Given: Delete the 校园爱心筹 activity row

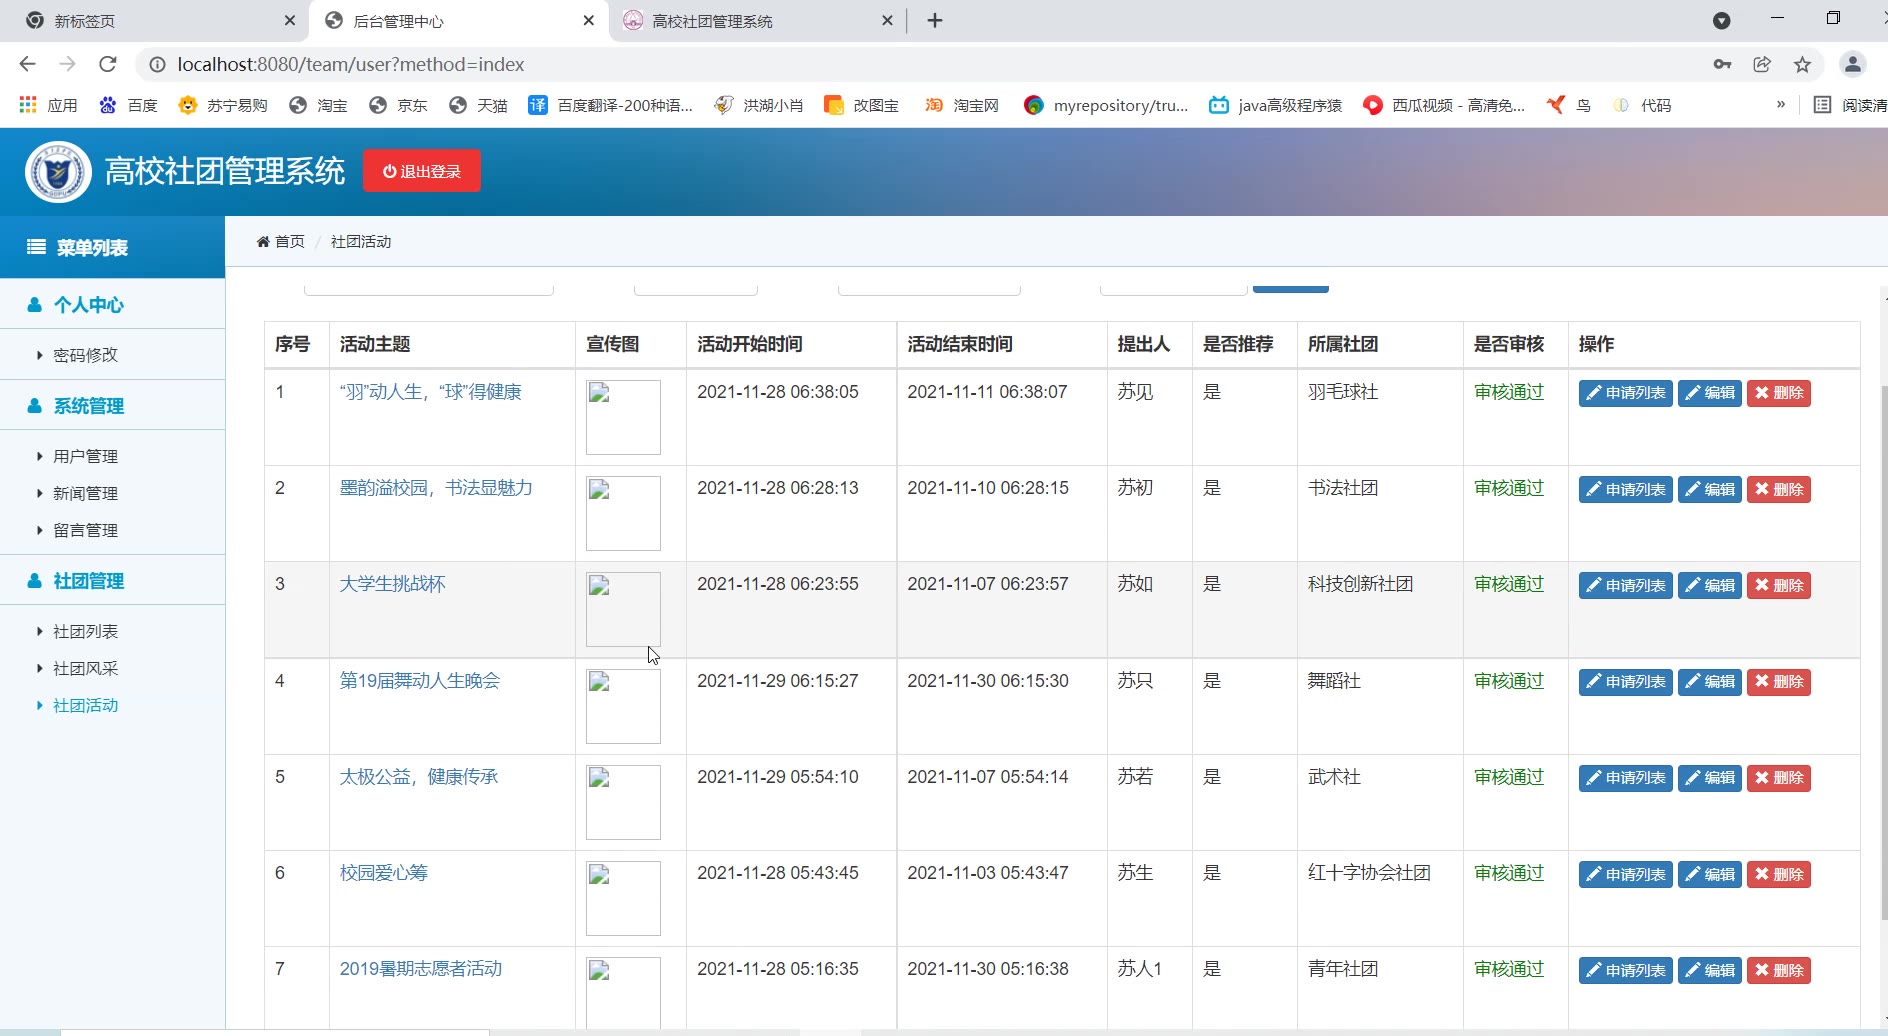Looking at the screenshot, I should pos(1778,875).
